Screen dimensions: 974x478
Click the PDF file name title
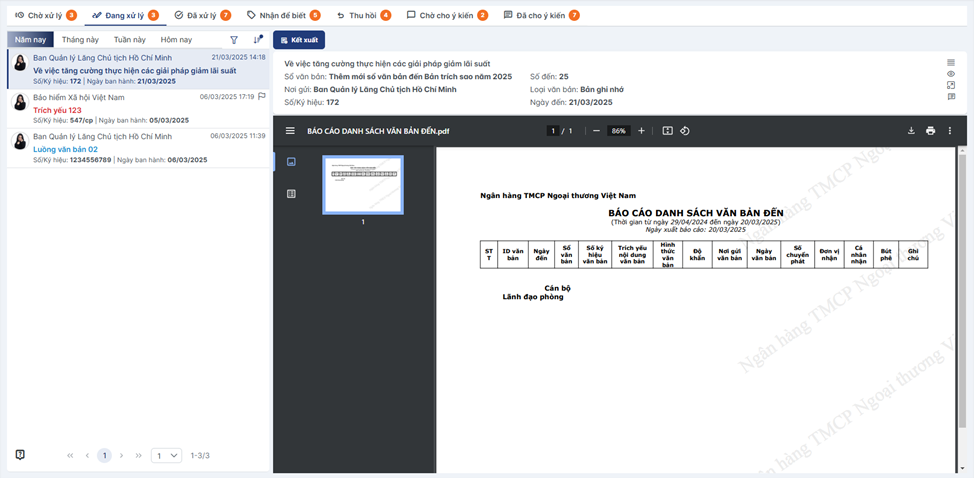[x=378, y=131]
